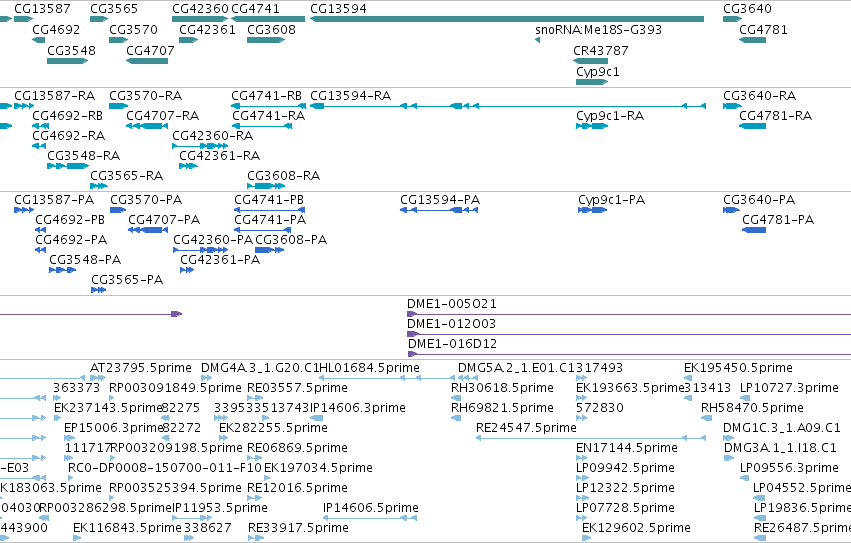The height and width of the screenshot is (543, 851).
Task: Select transcript CG3565-RA label
Action: tap(126, 175)
